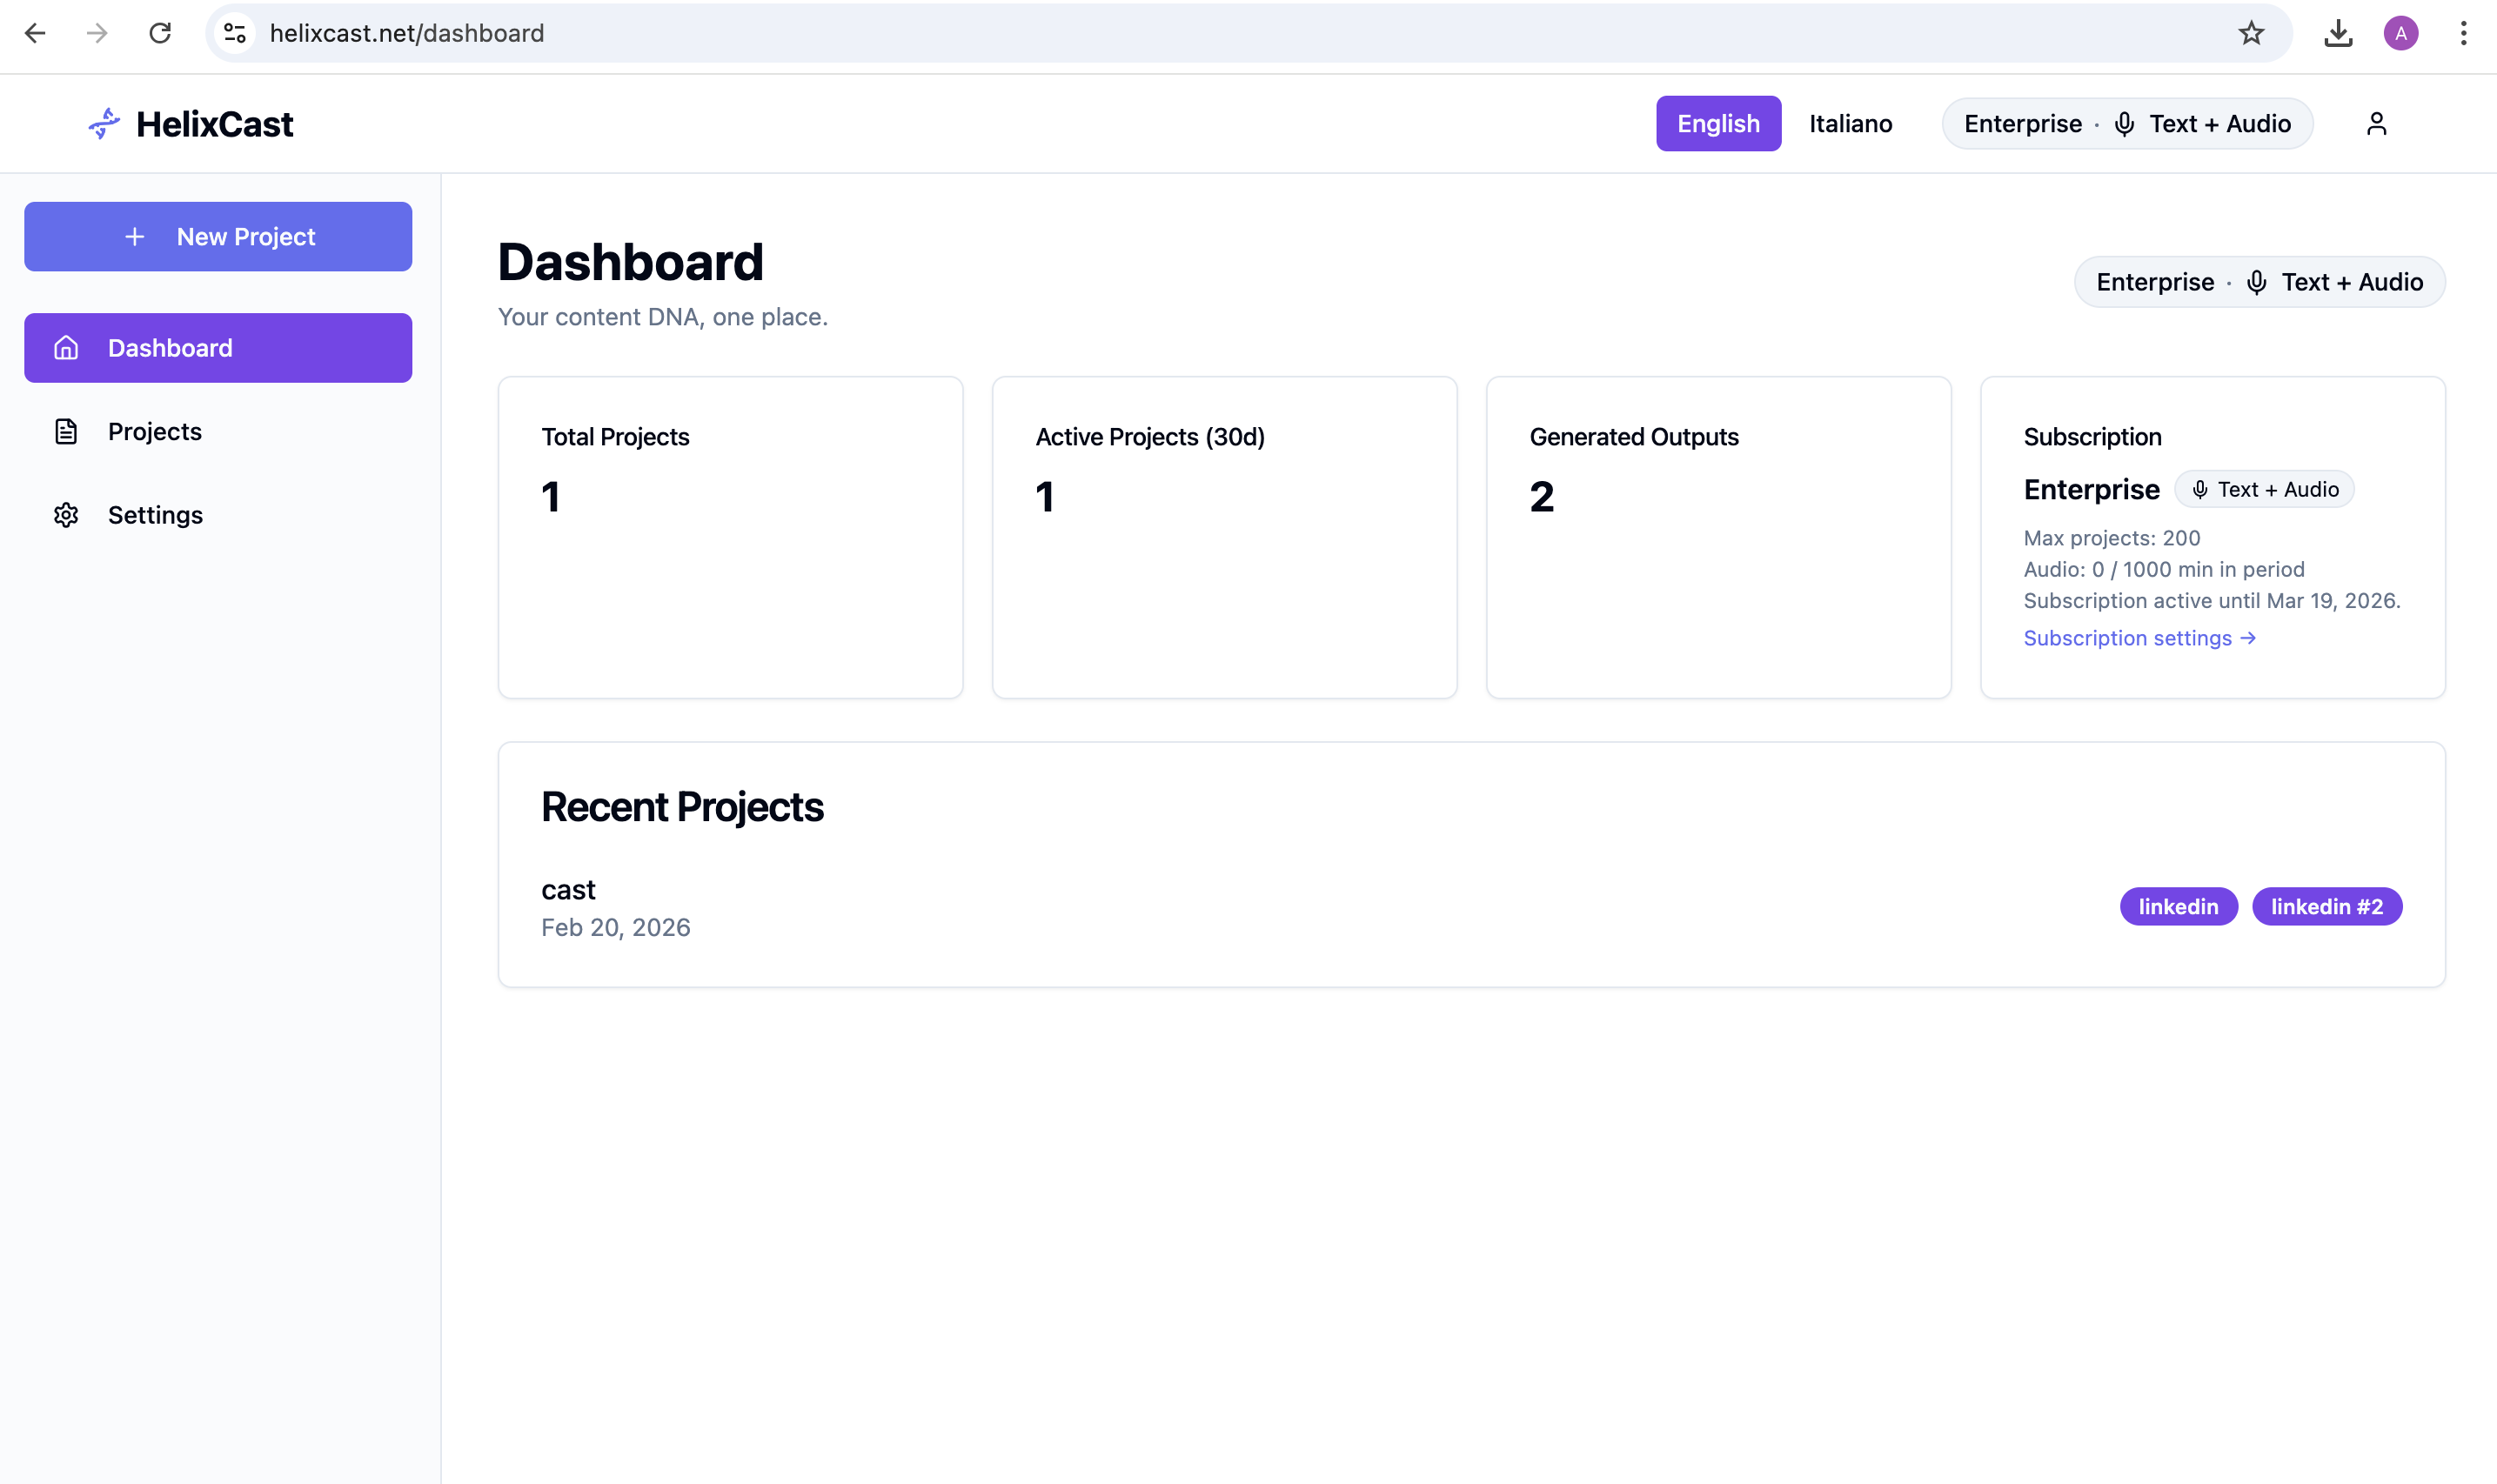Select Projects in the sidebar menu
This screenshot has height=1484, width=2497.
(x=154, y=431)
